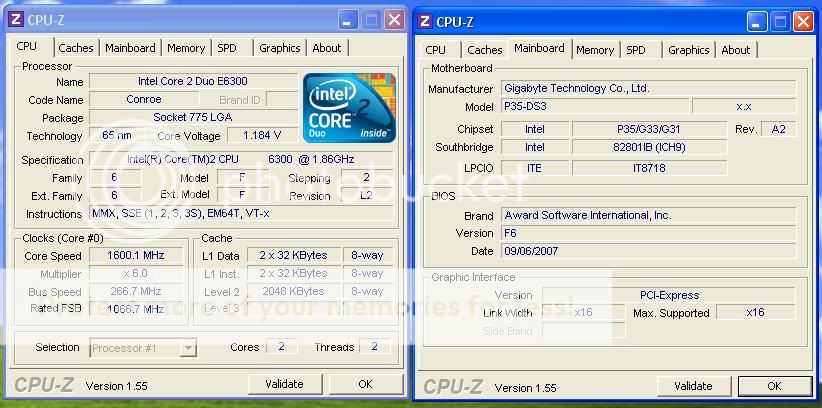The image size is (822, 408).
Task: Click the Max. Supported value 'x16'
Action: (755, 313)
